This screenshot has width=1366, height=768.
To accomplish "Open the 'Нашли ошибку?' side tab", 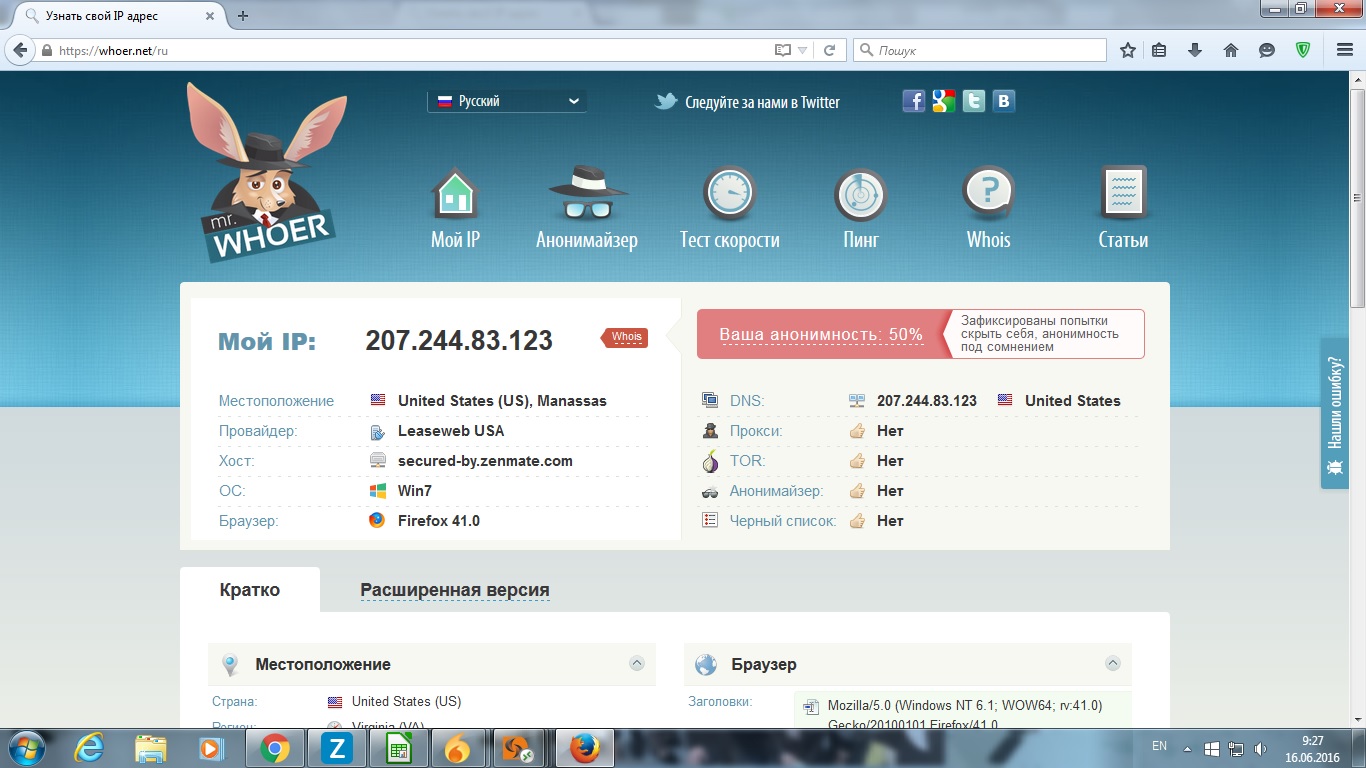I will (1334, 413).
